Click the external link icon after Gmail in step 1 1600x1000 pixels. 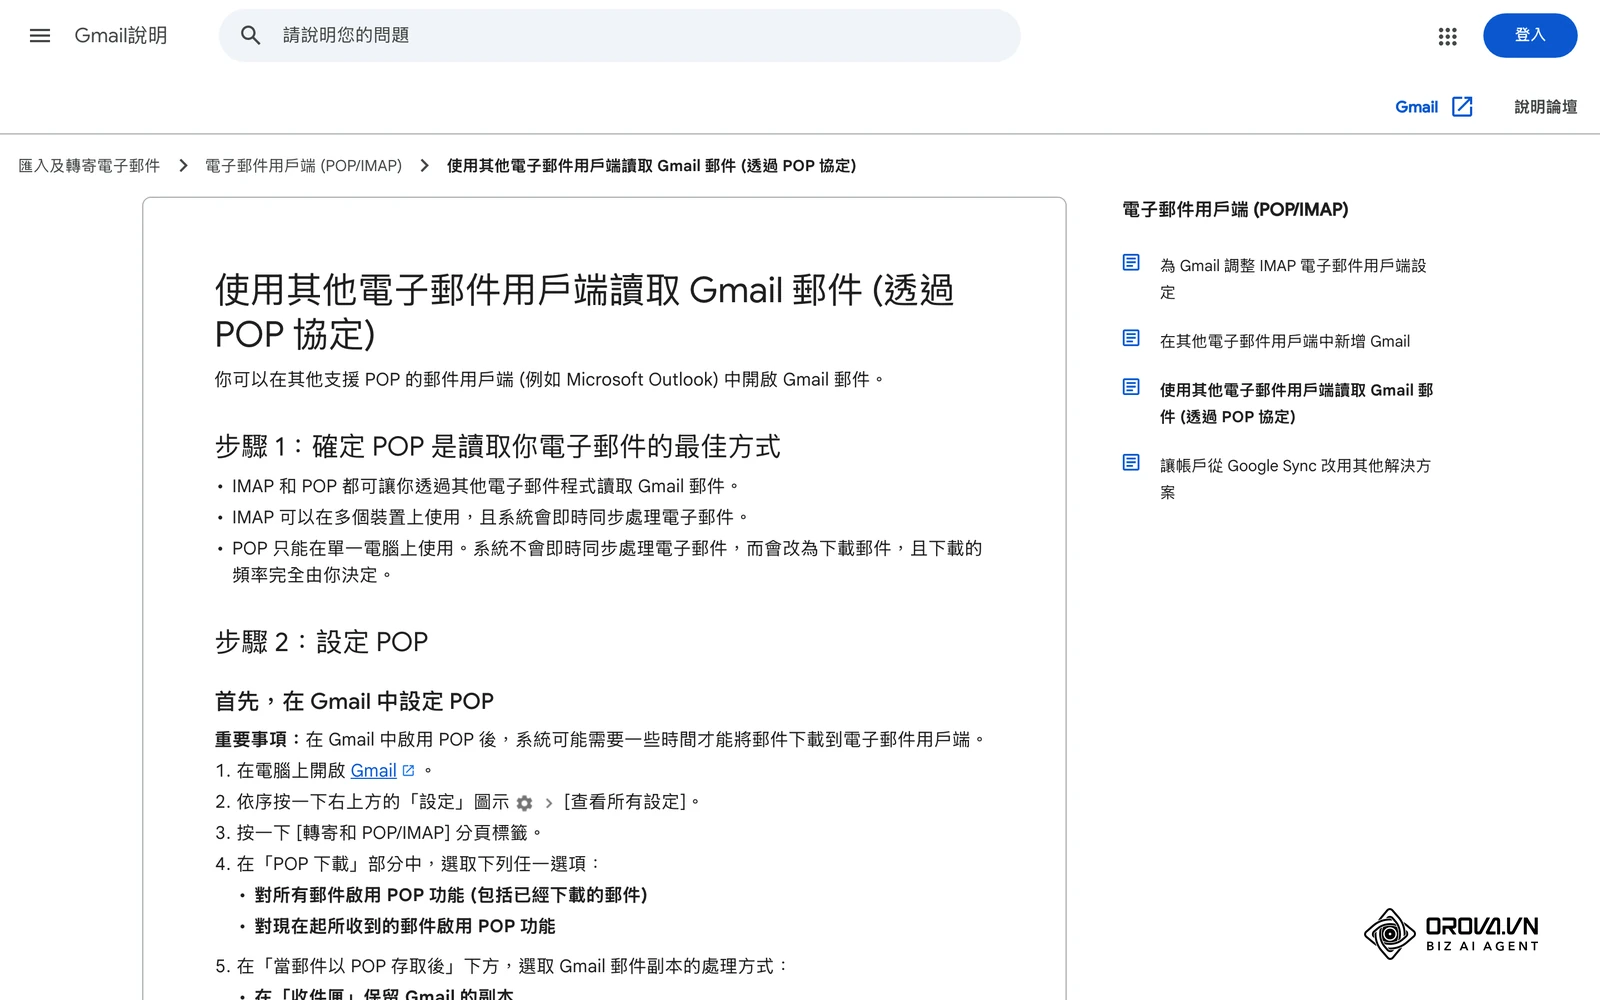408,771
